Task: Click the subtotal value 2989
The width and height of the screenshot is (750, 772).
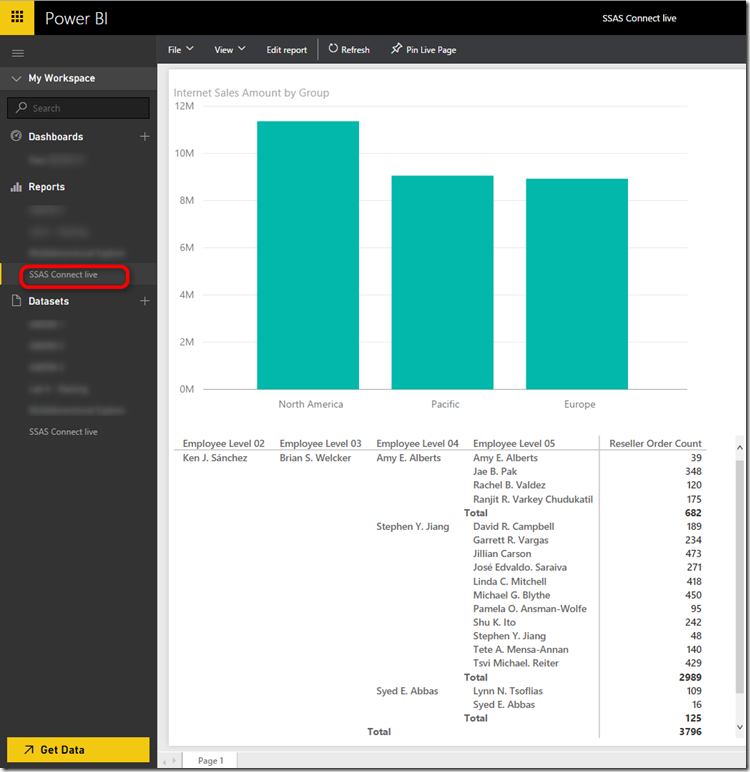Action: click(x=690, y=677)
